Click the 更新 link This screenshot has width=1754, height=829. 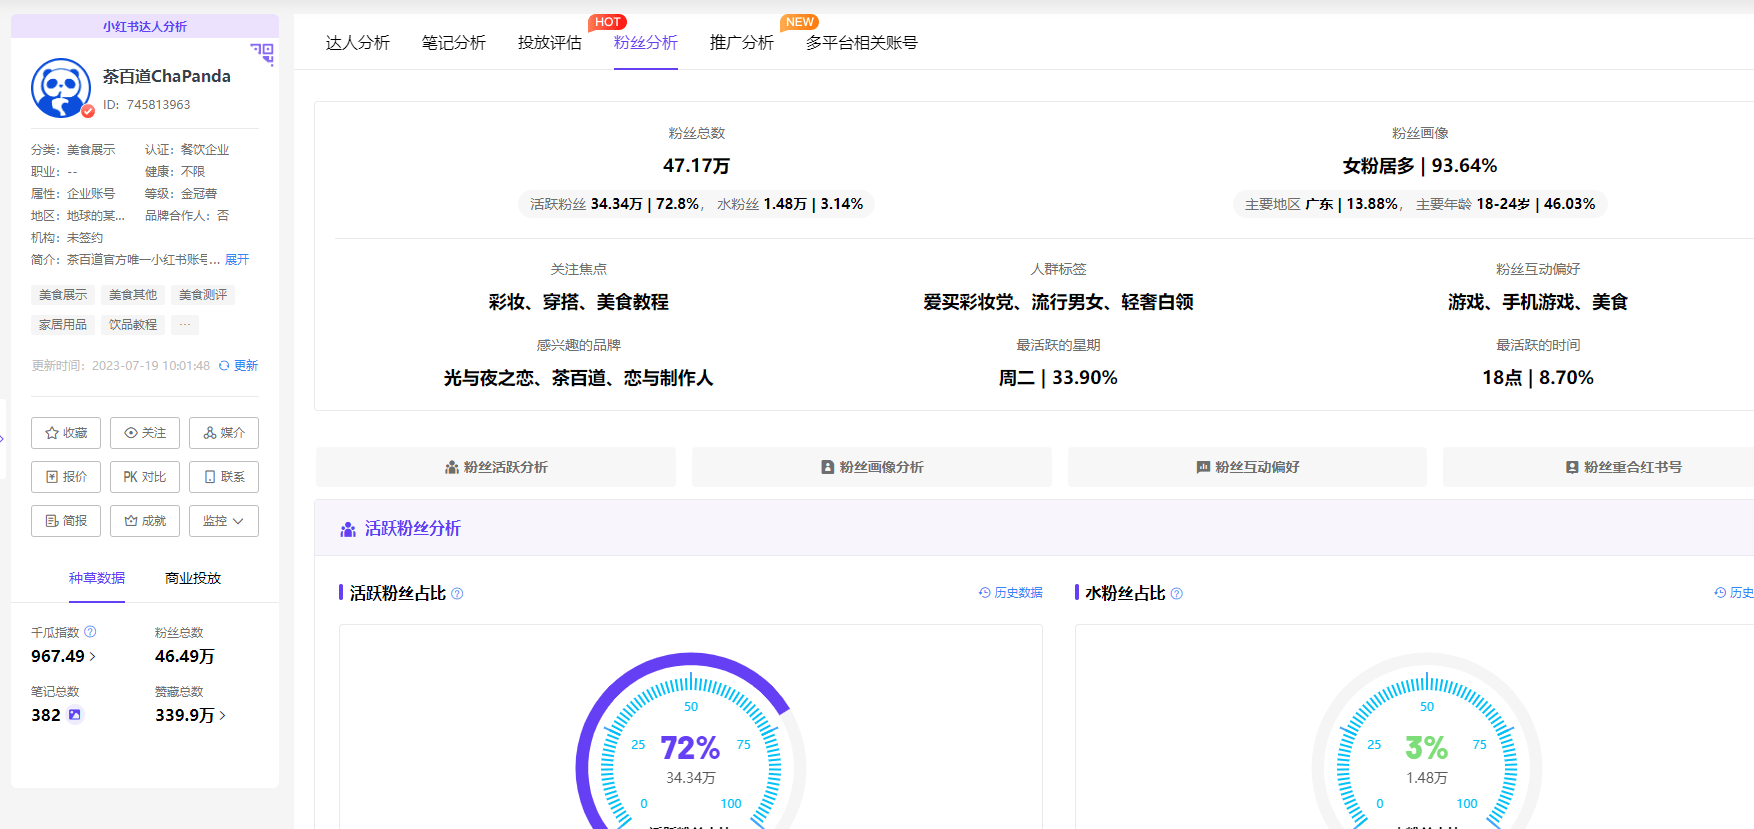coord(246,366)
